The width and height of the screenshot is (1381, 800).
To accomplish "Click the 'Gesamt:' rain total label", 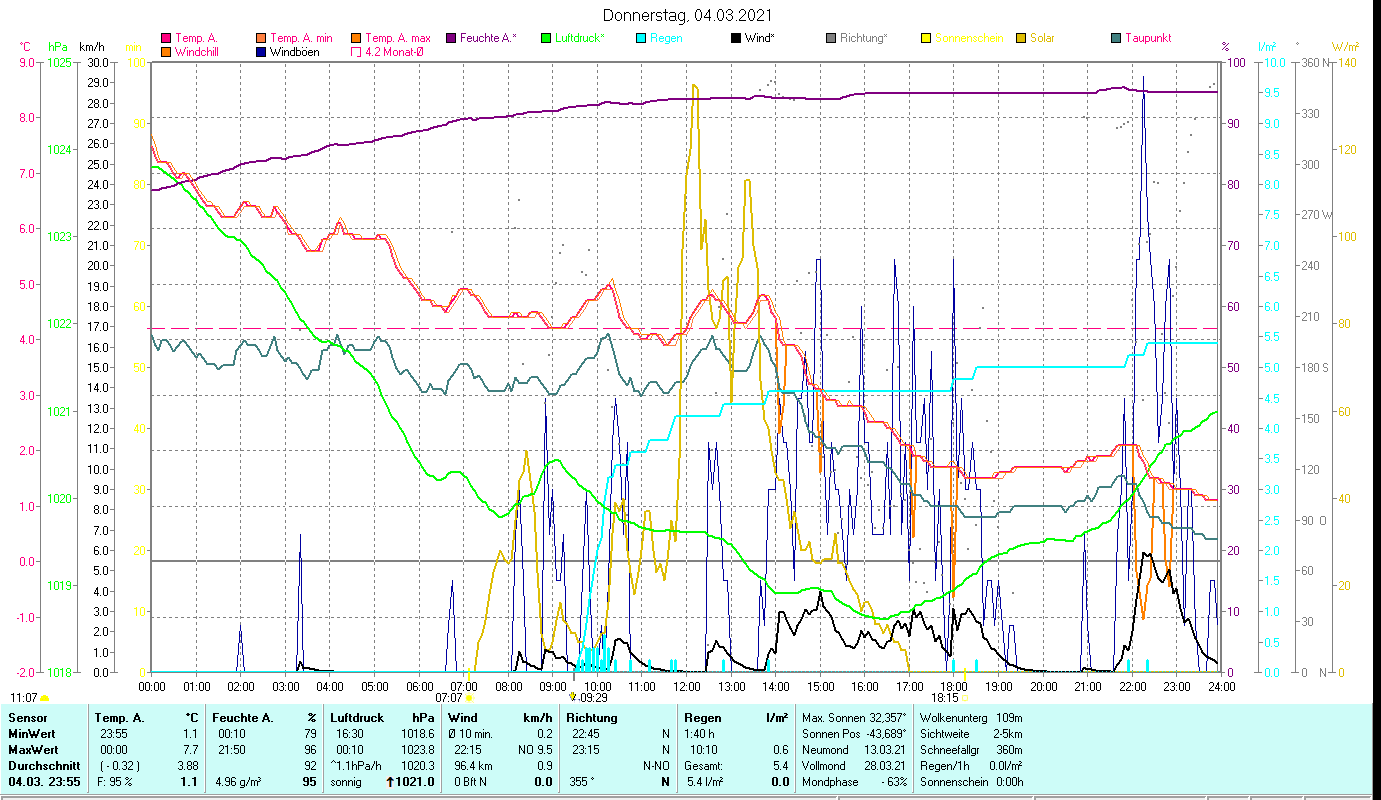I will click(x=704, y=766).
